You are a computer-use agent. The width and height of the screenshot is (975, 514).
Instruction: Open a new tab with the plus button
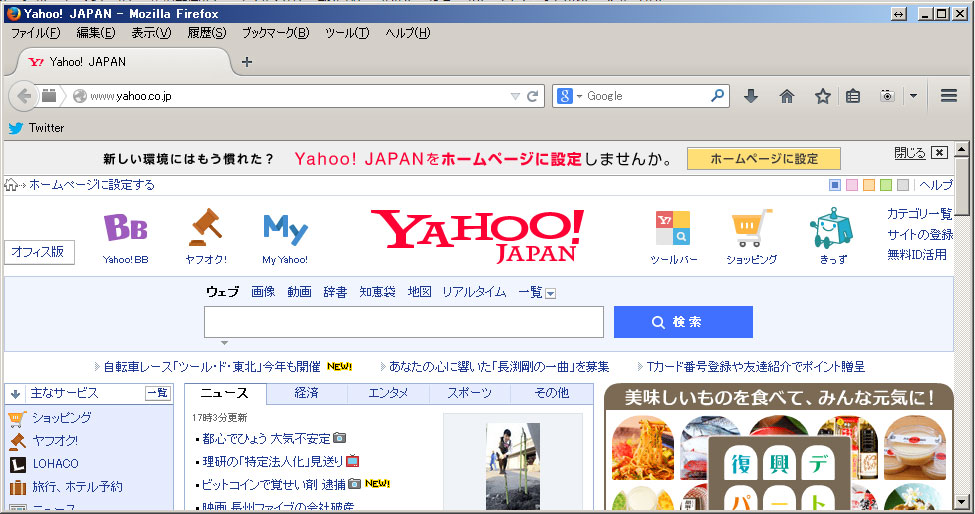click(x=247, y=62)
